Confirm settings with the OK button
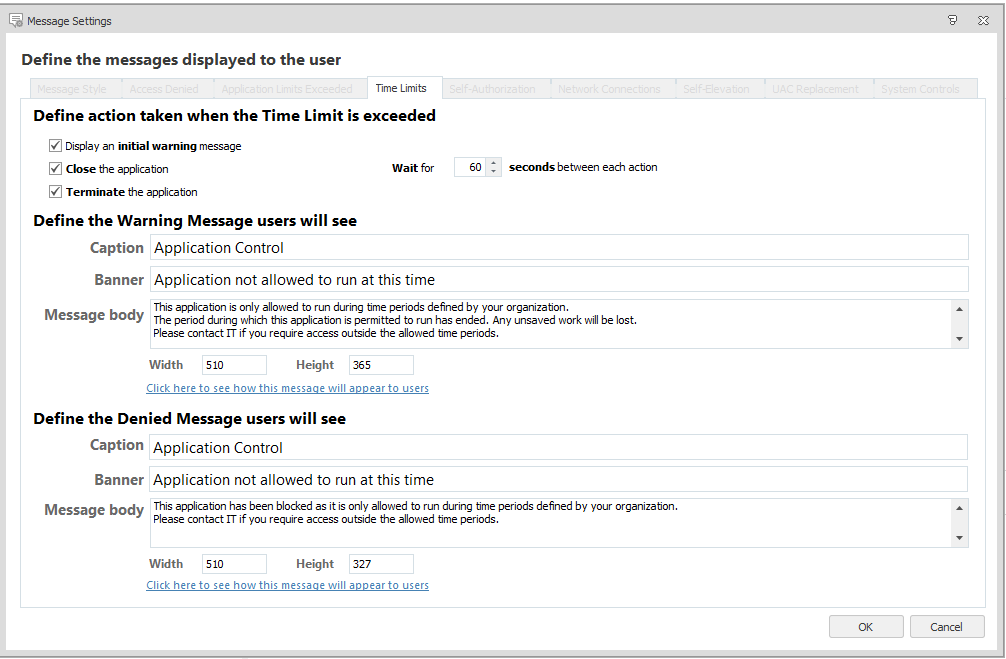1006x659 pixels. [866, 627]
